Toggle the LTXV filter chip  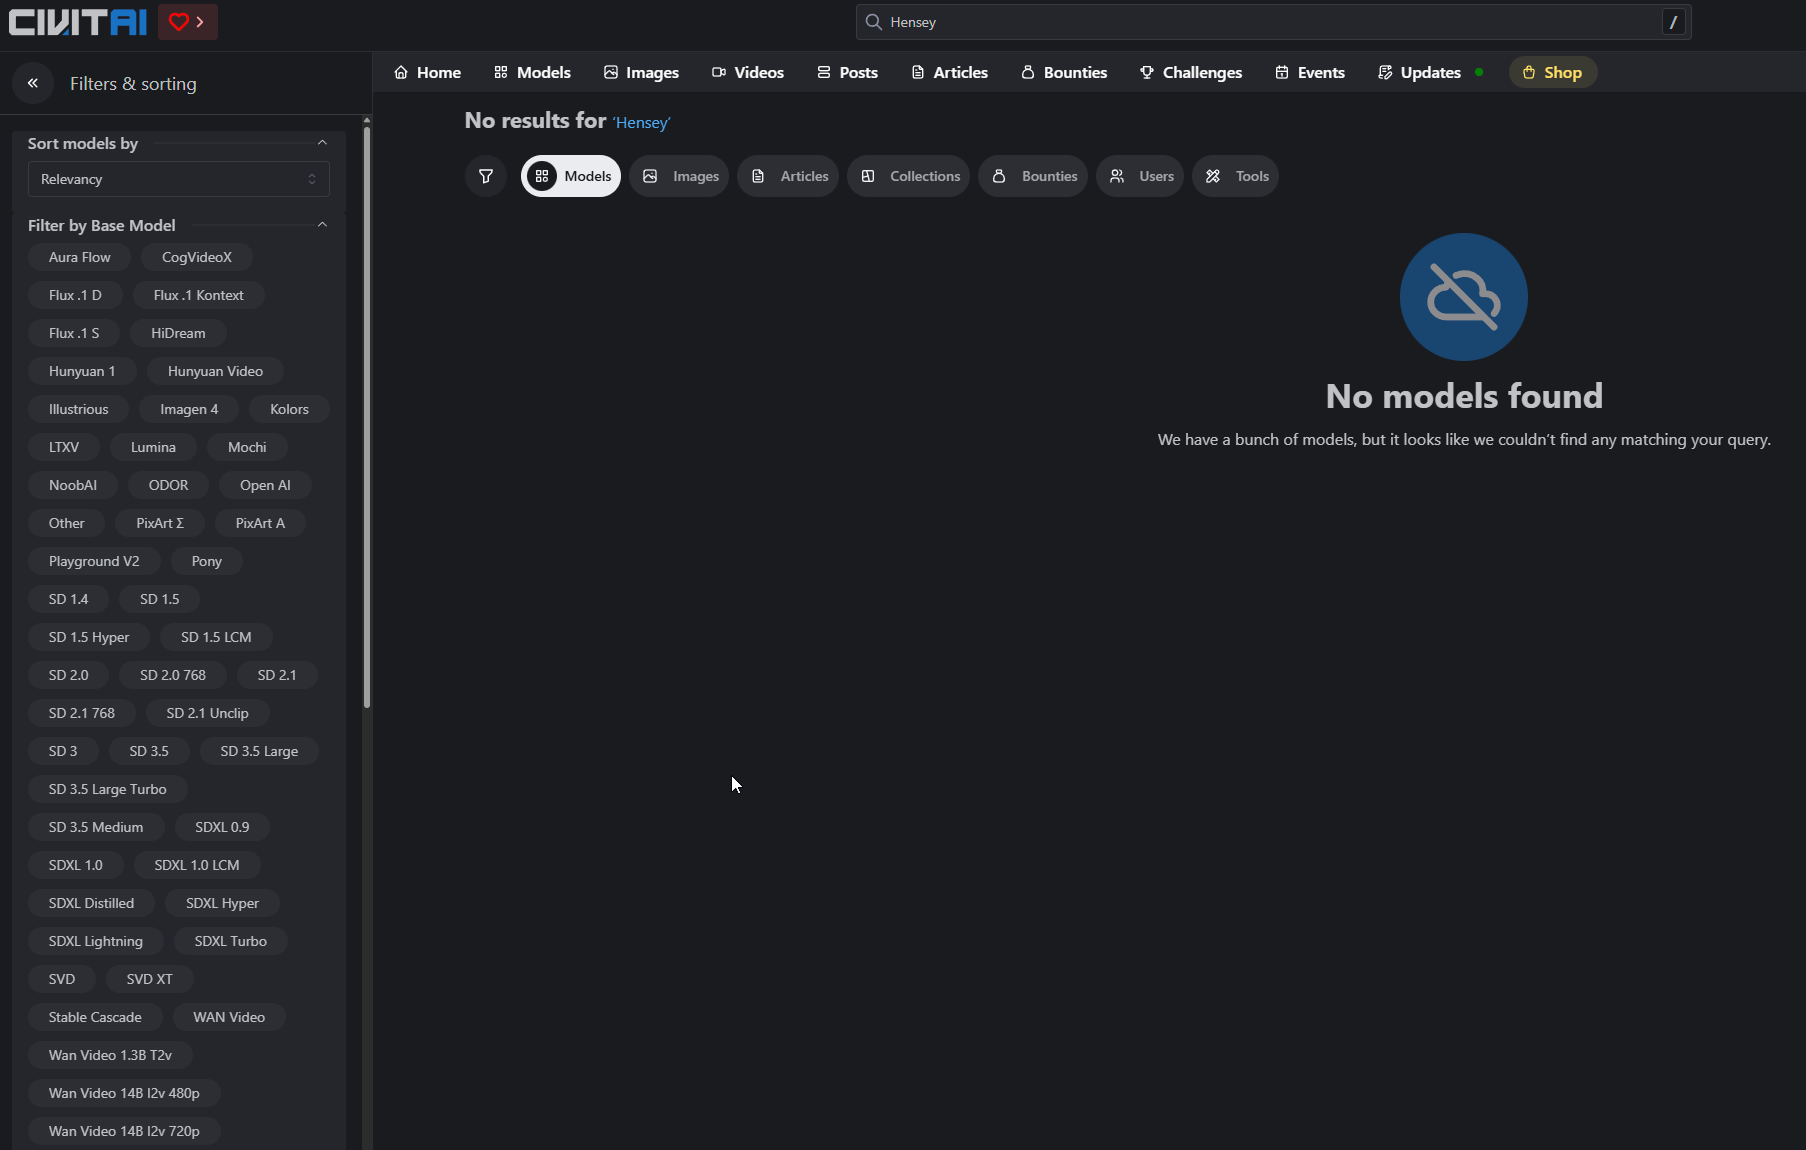[x=64, y=447]
